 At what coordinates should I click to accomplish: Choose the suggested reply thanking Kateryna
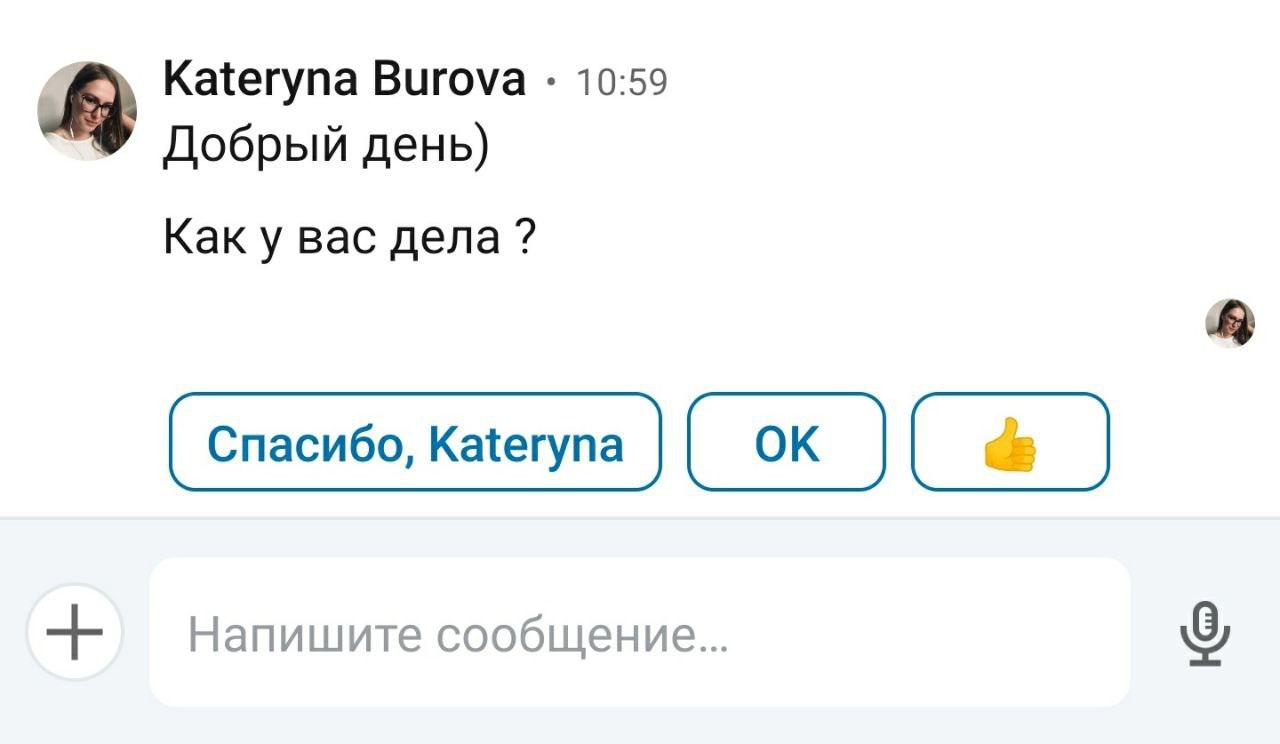tap(415, 442)
